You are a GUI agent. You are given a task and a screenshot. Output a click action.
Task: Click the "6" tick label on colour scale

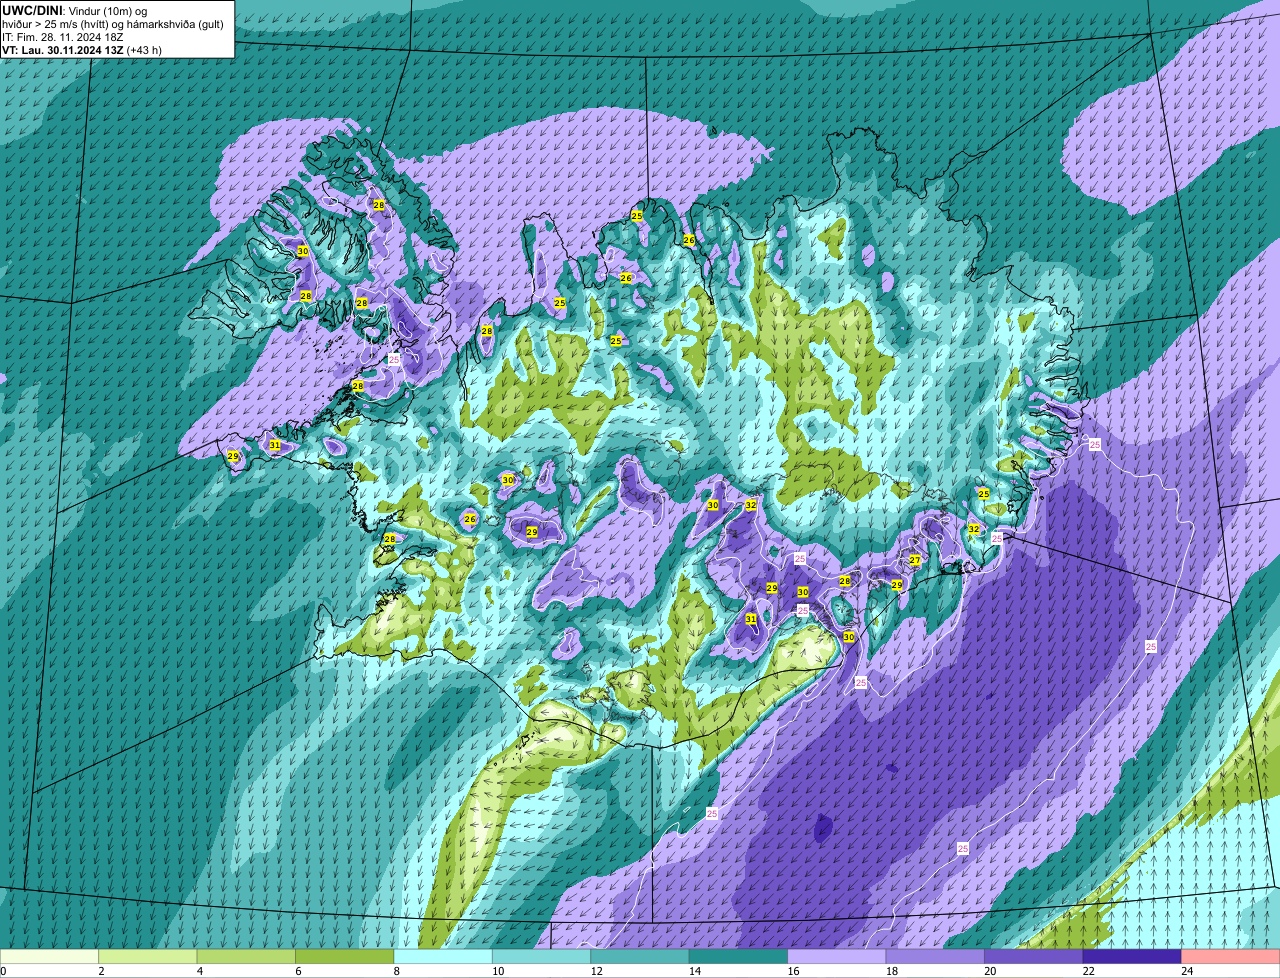coord(296,971)
